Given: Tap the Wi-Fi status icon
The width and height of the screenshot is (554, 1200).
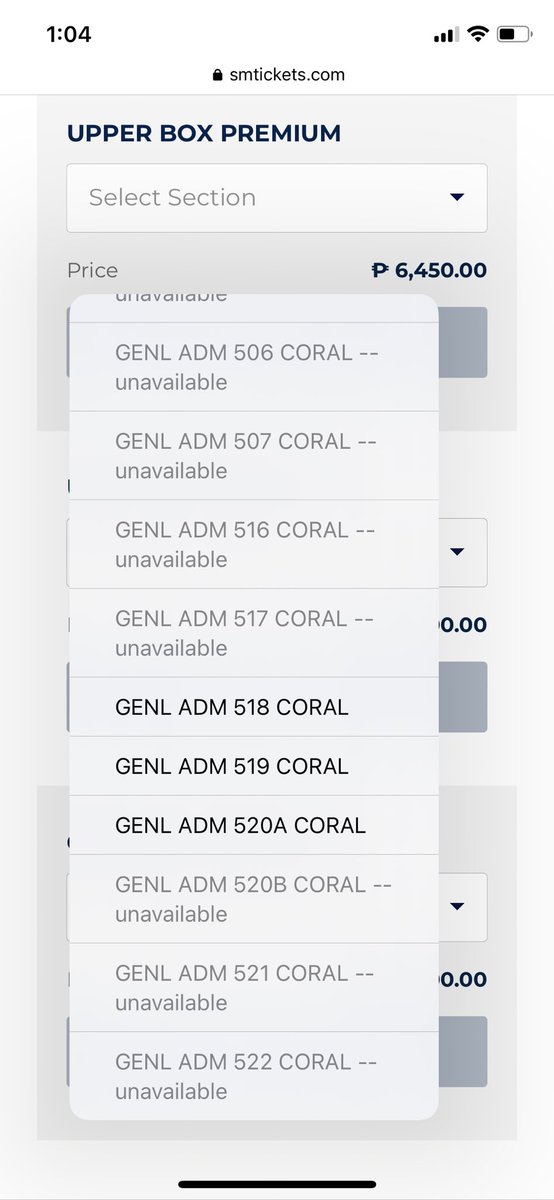Looking at the screenshot, I should [x=478, y=35].
